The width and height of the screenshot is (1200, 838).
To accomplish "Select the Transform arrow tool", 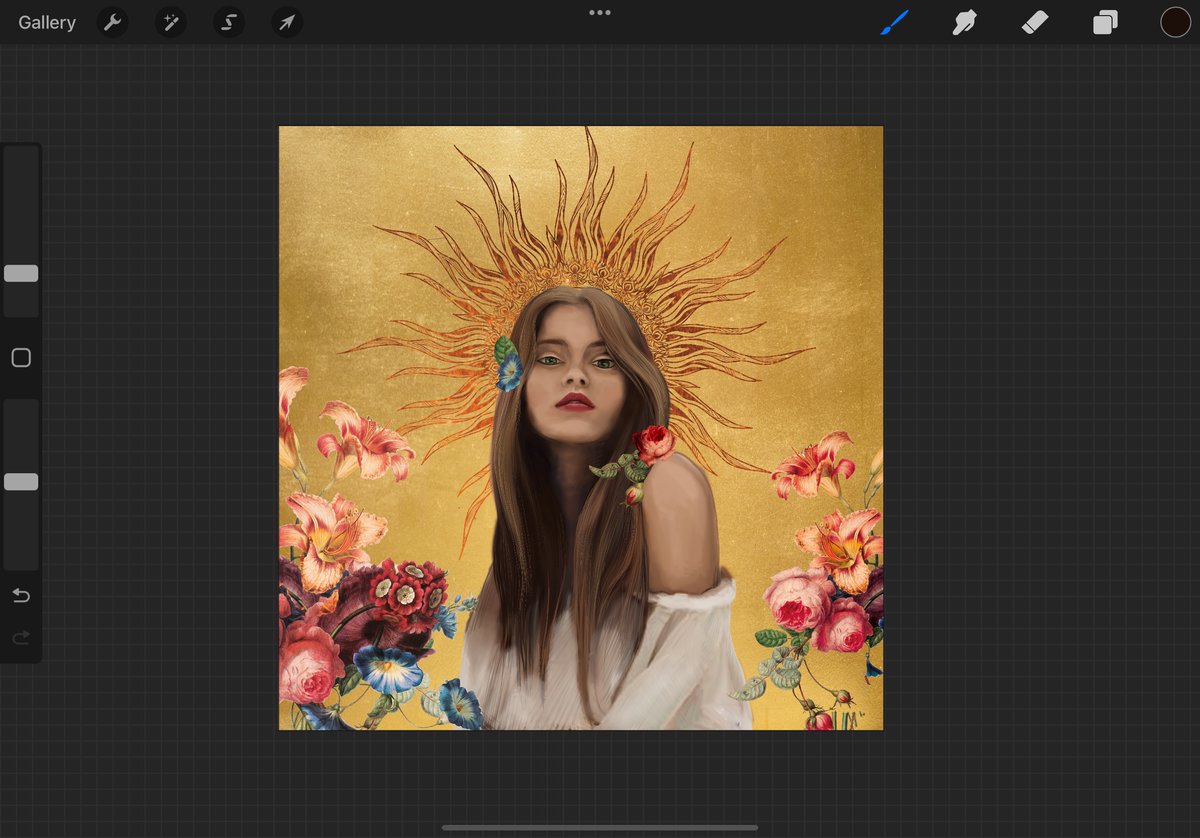I will click(x=287, y=21).
